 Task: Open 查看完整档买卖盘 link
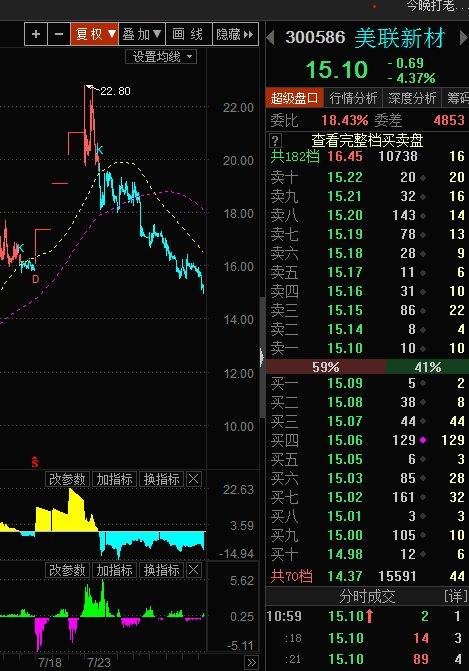point(367,140)
